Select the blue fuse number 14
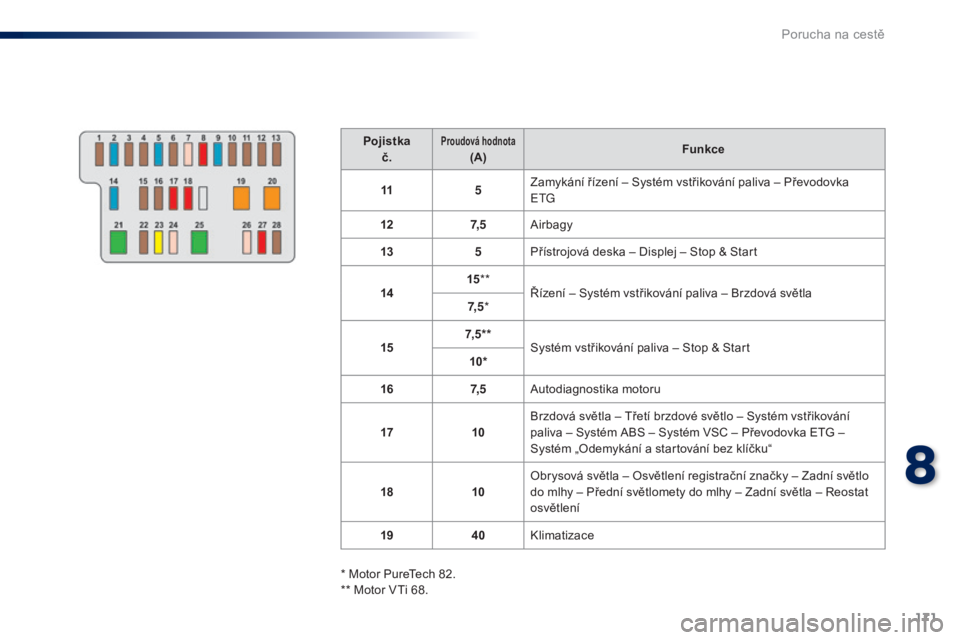The image size is (960, 640). (x=114, y=197)
